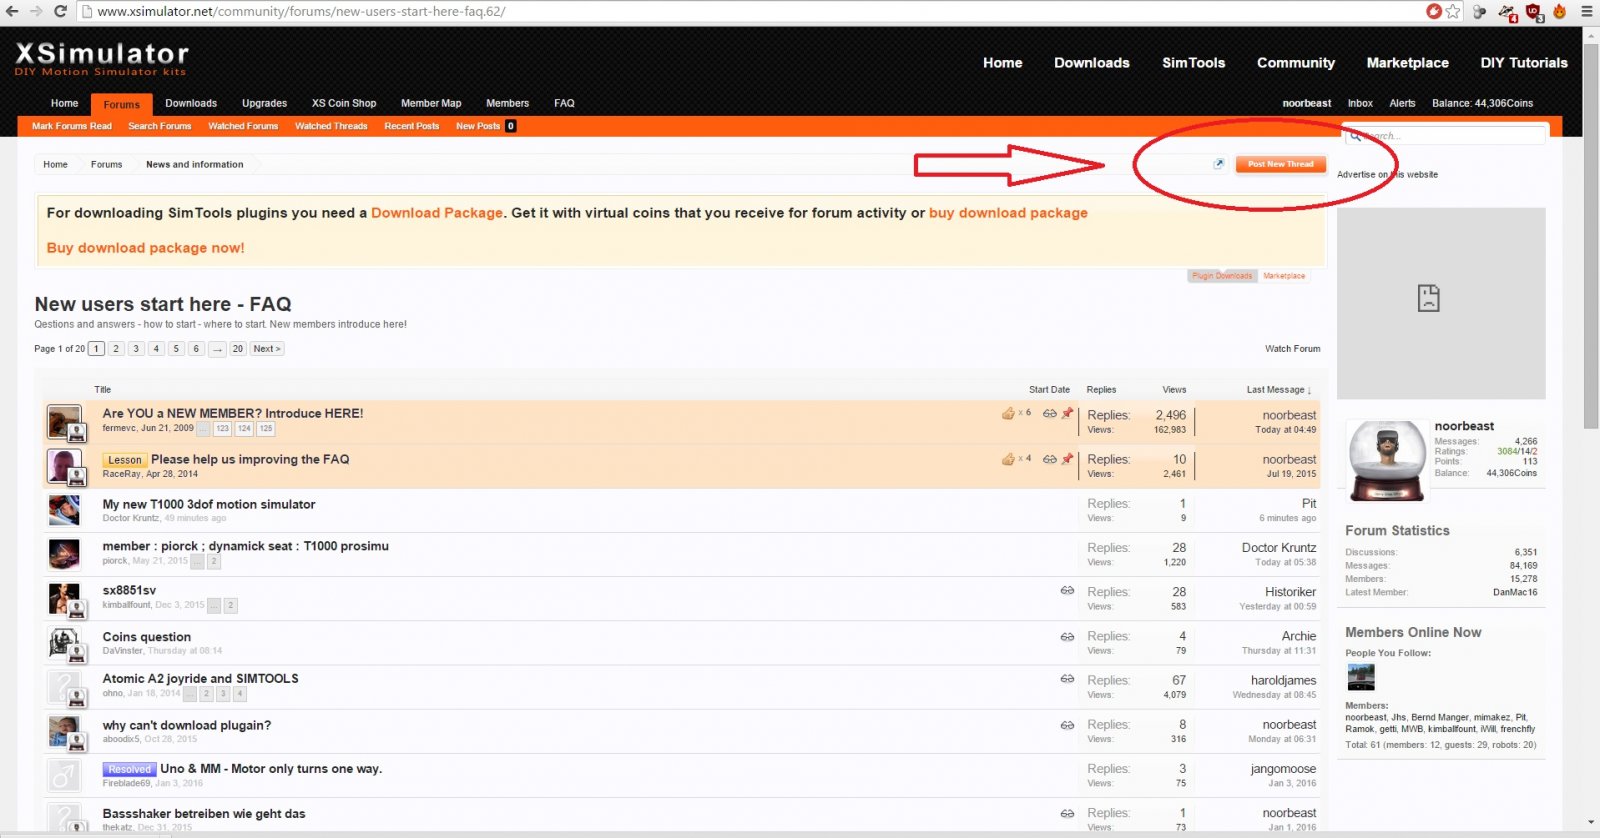Reload the page with refresh icon
The image size is (1600, 838).
pos(60,11)
